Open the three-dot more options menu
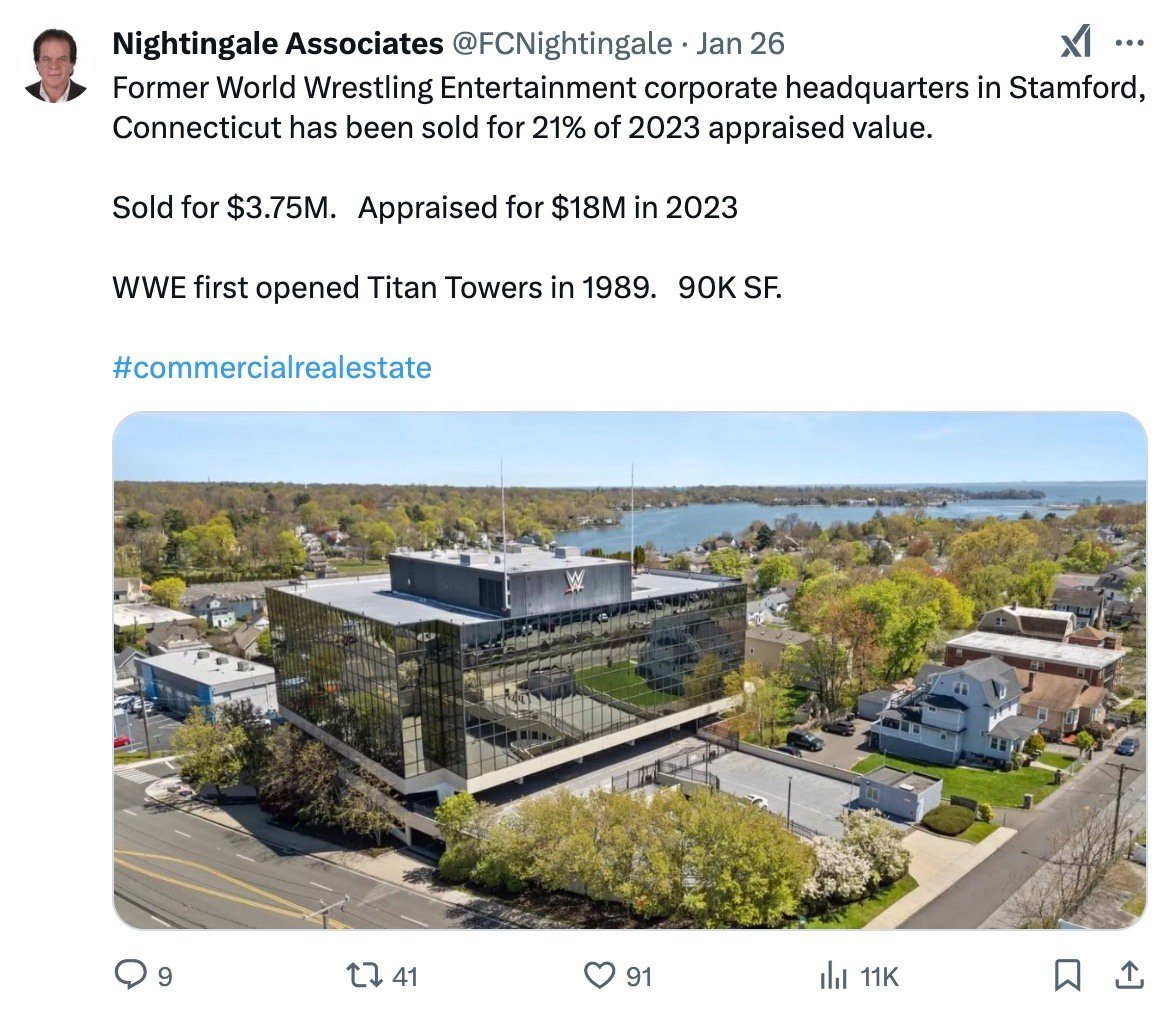Screen dimensions: 1168x1012 (1129, 43)
